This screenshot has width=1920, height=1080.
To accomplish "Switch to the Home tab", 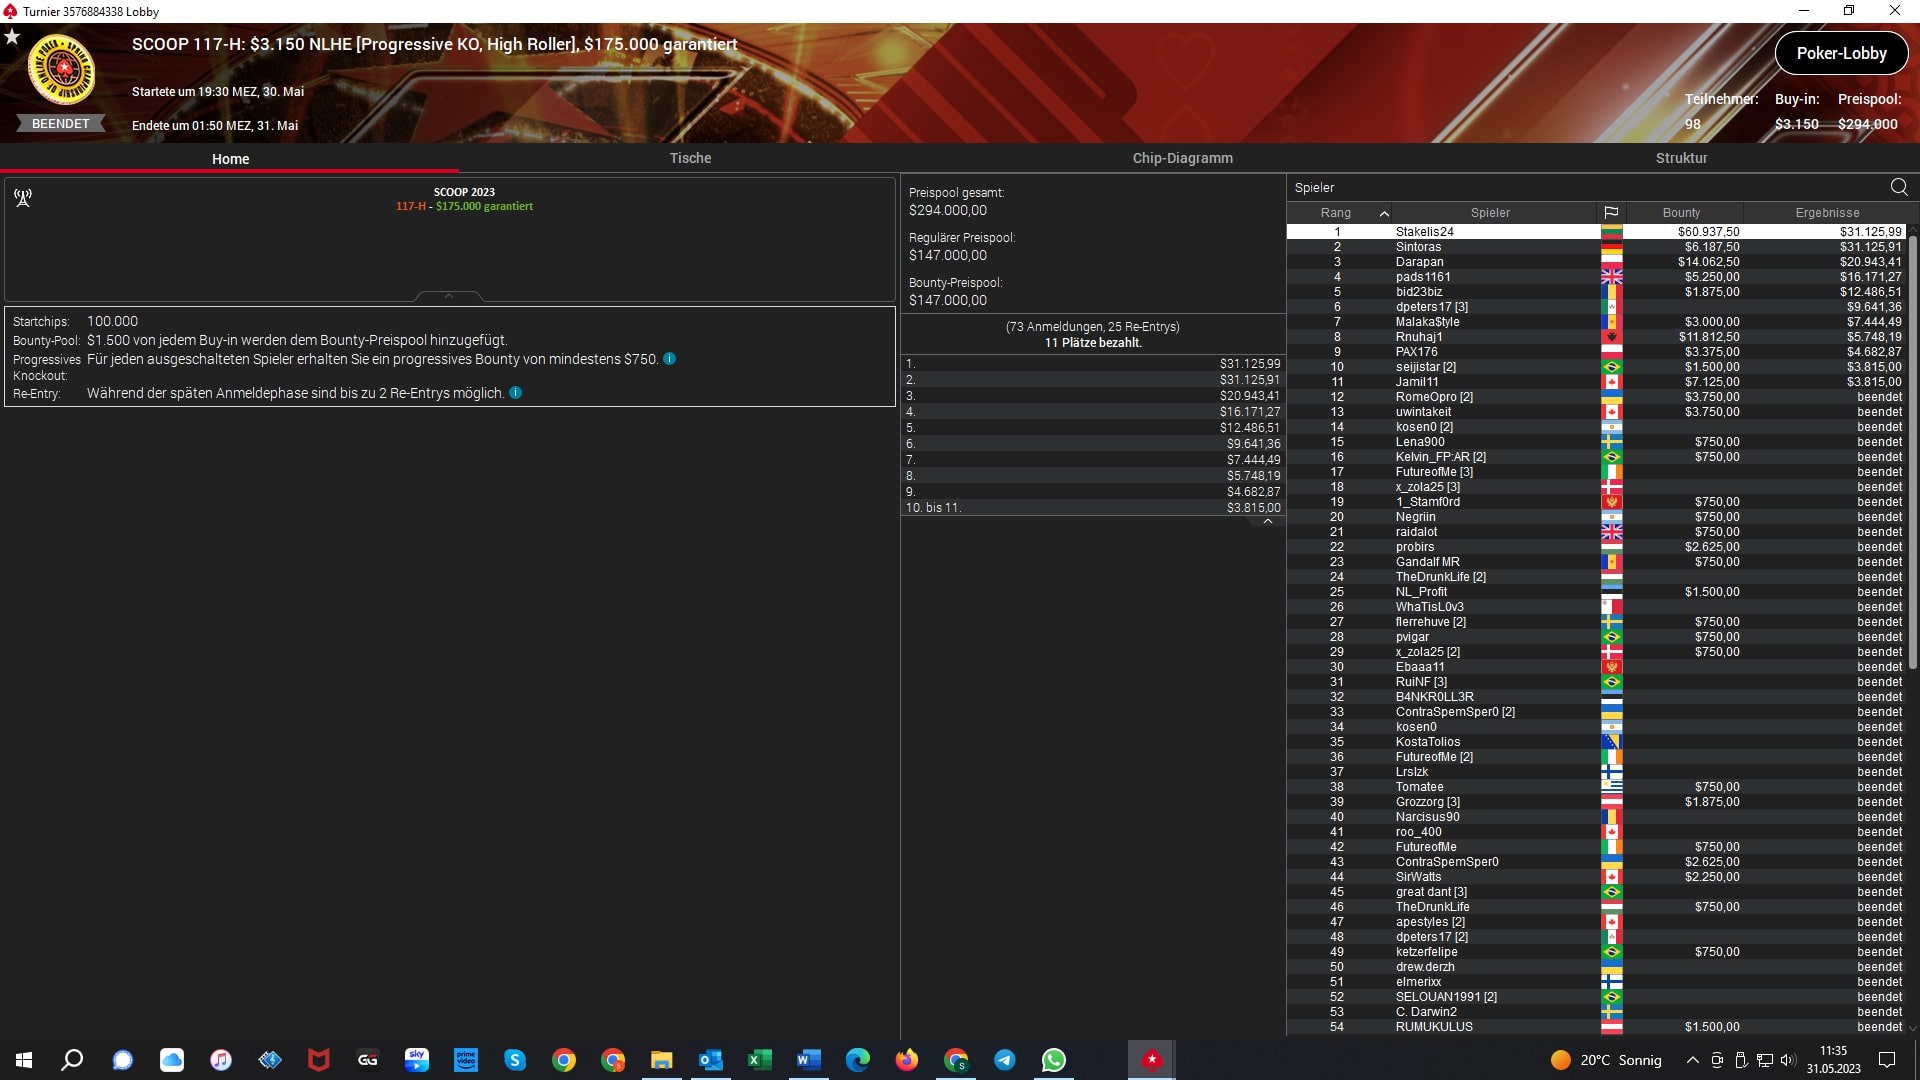I will click(x=230, y=159).
